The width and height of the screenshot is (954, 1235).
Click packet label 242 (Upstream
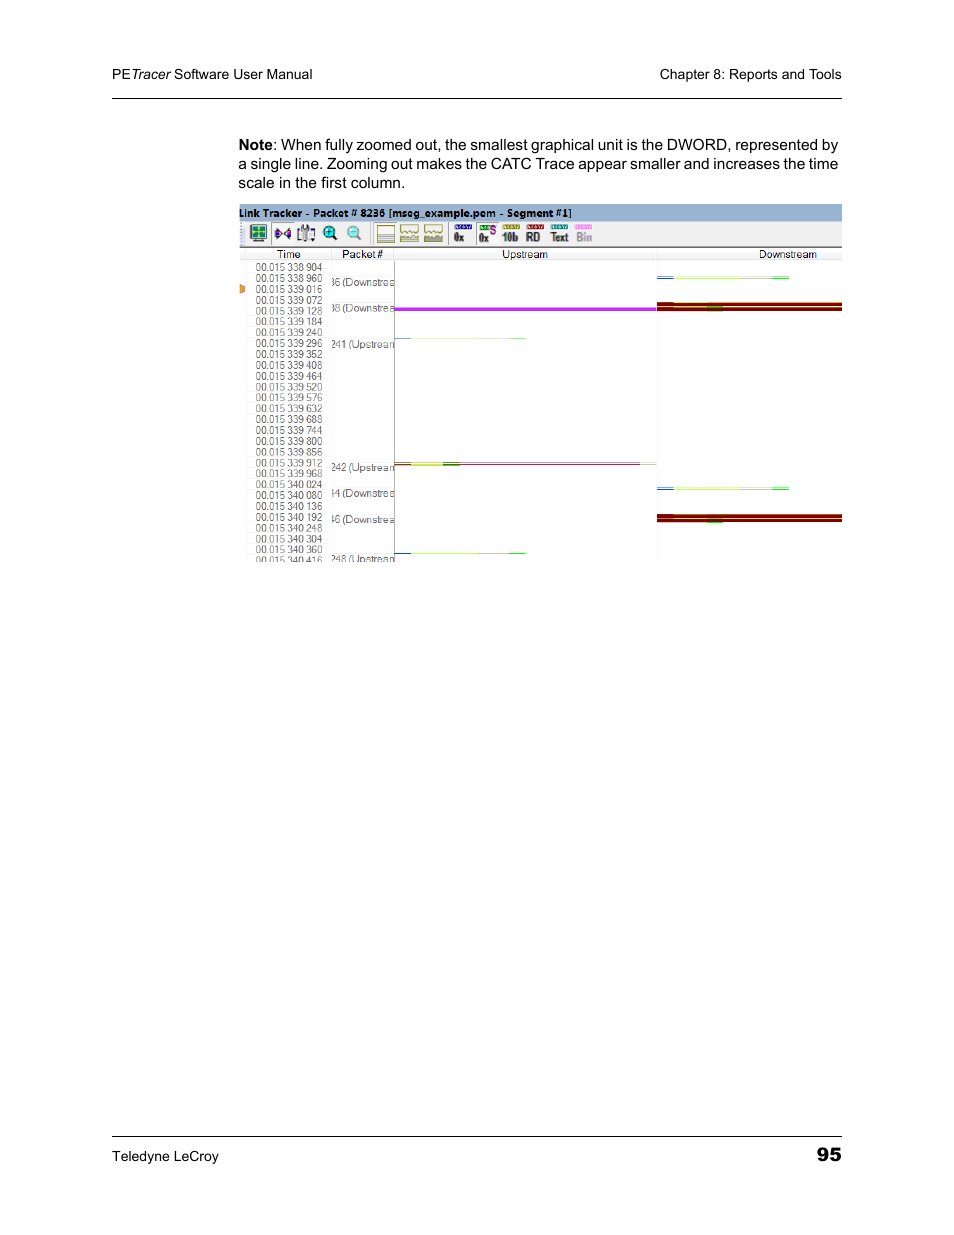pyautogui.click(x=363, y=467)
